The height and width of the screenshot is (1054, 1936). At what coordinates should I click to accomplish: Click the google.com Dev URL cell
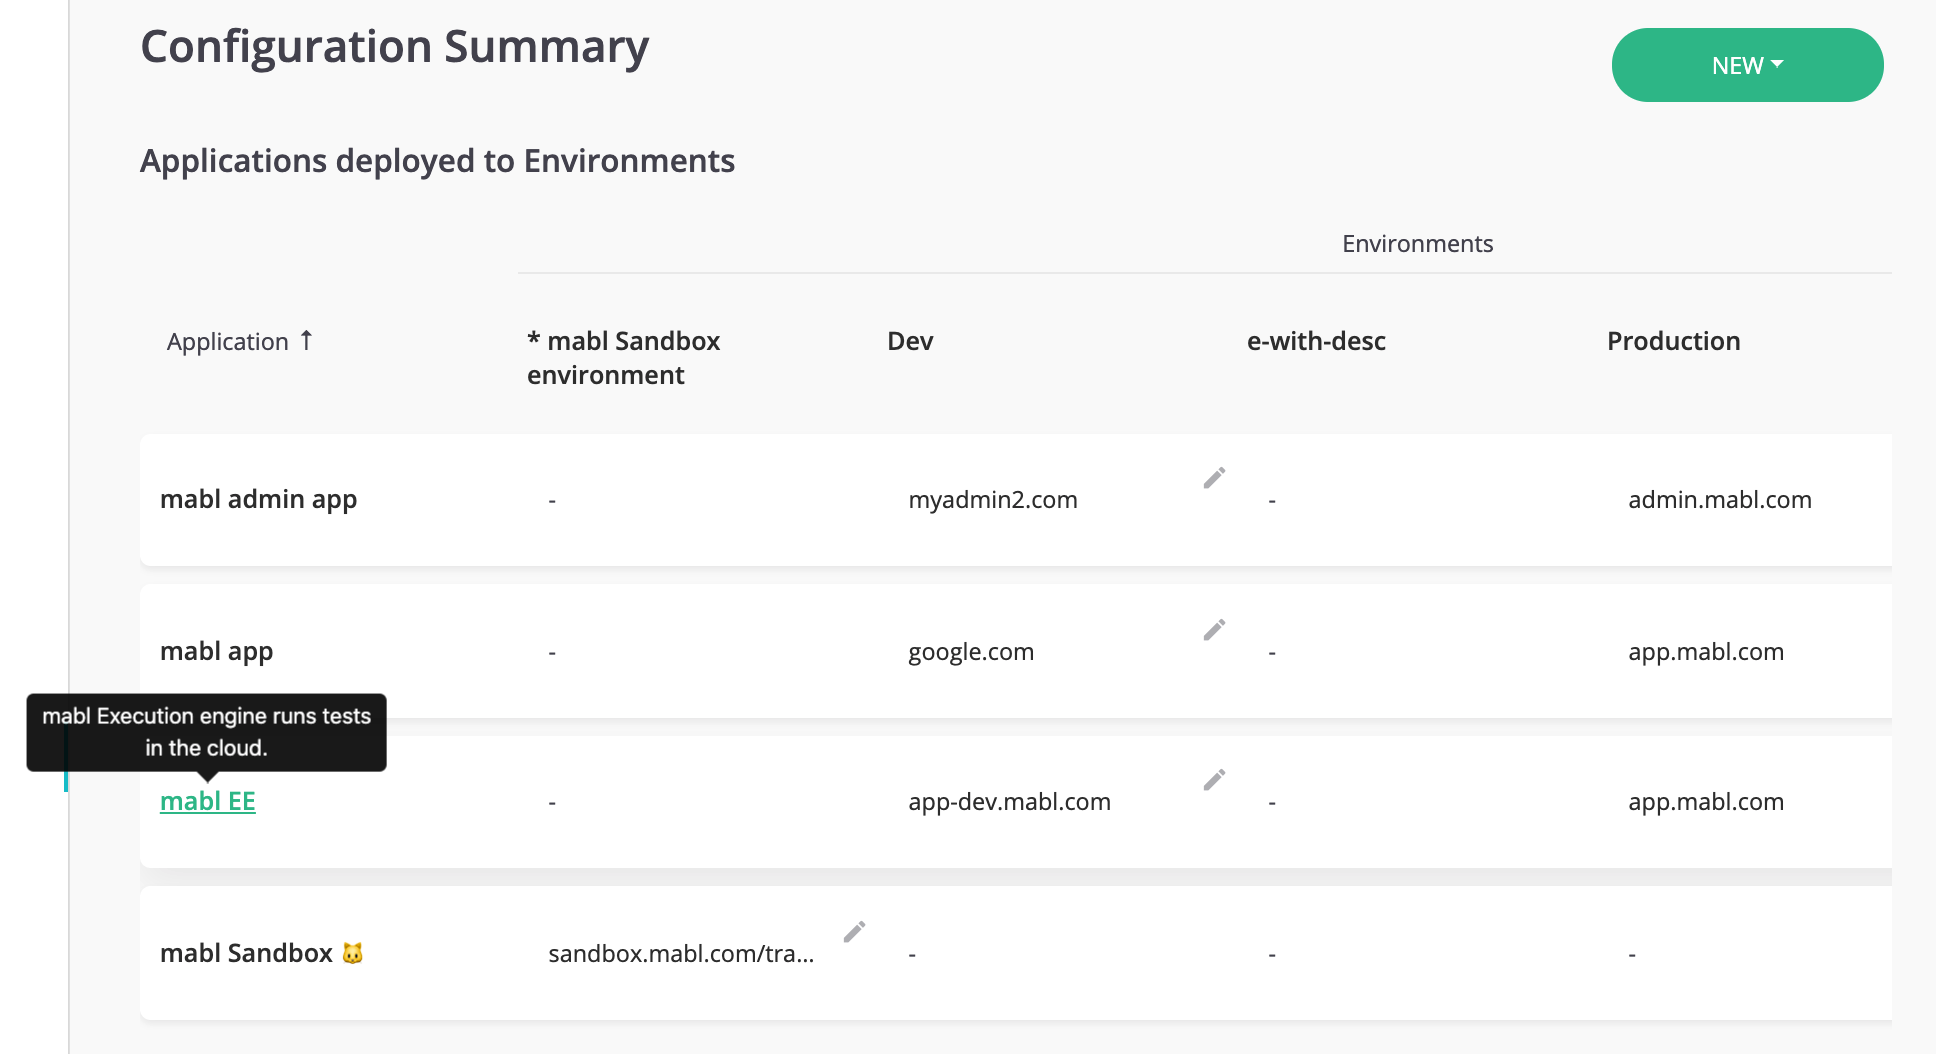[x=971, y=651]
